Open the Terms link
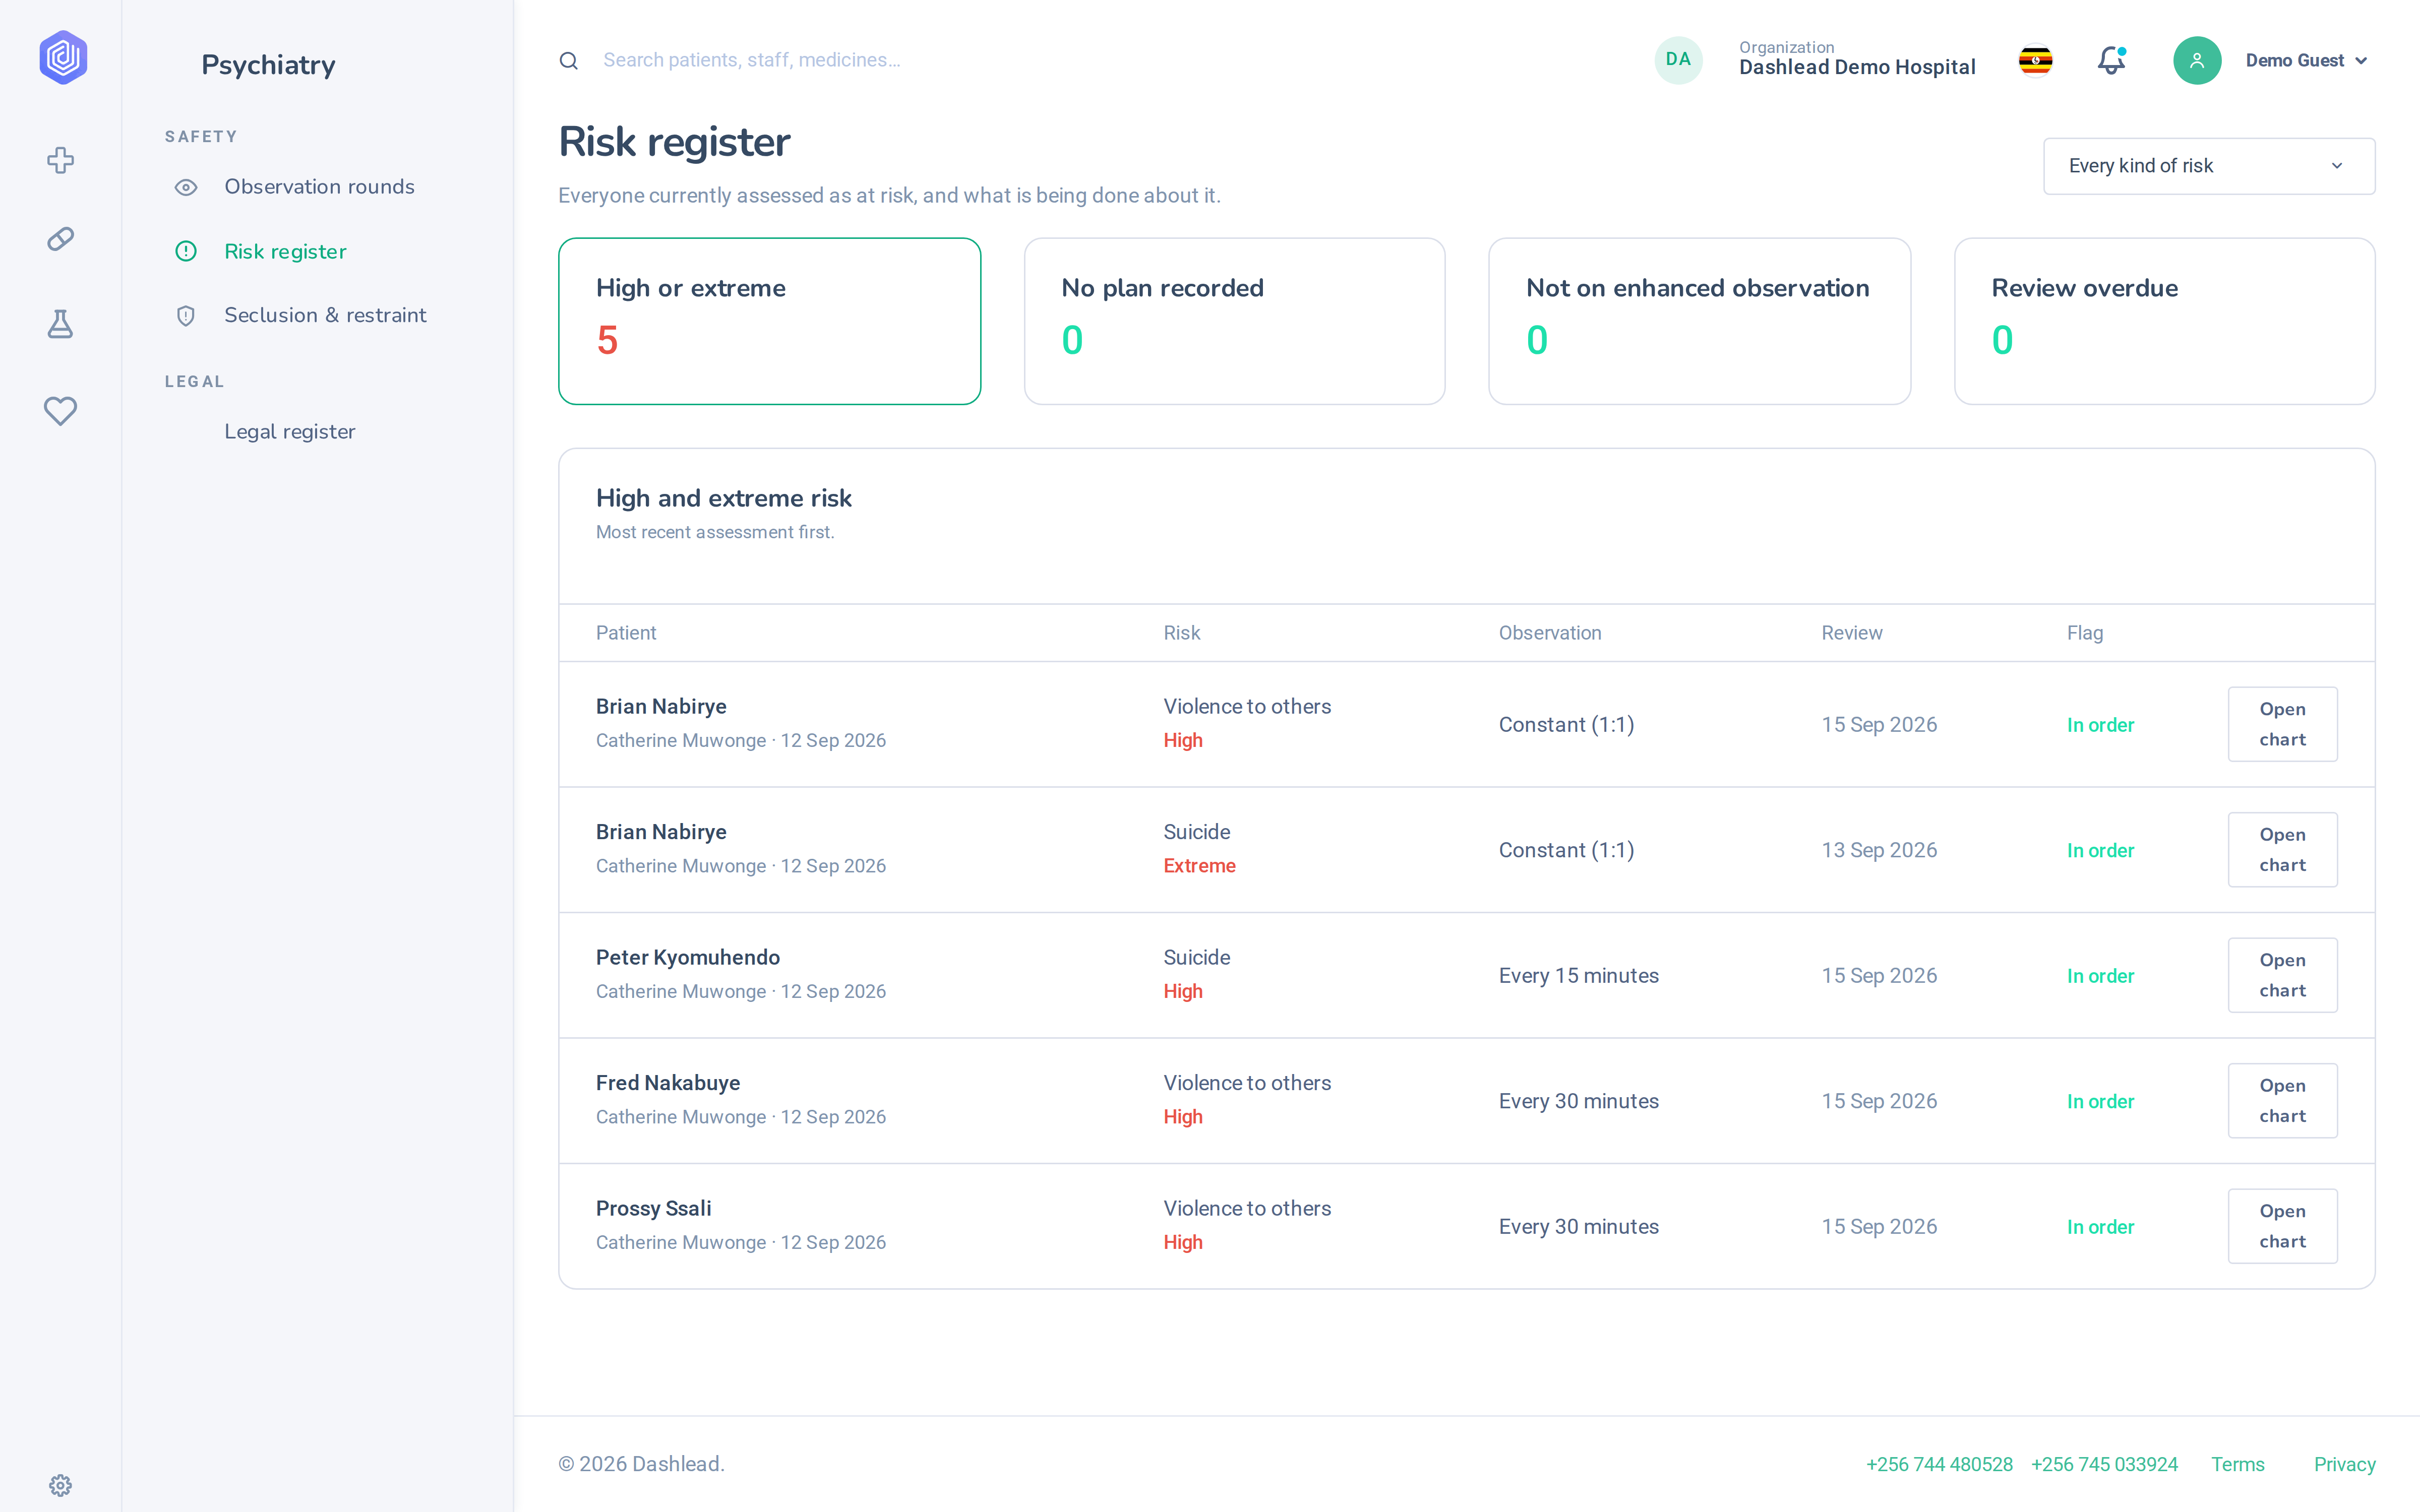The image size is (2420, 1512). [x=2237, y=1465]
